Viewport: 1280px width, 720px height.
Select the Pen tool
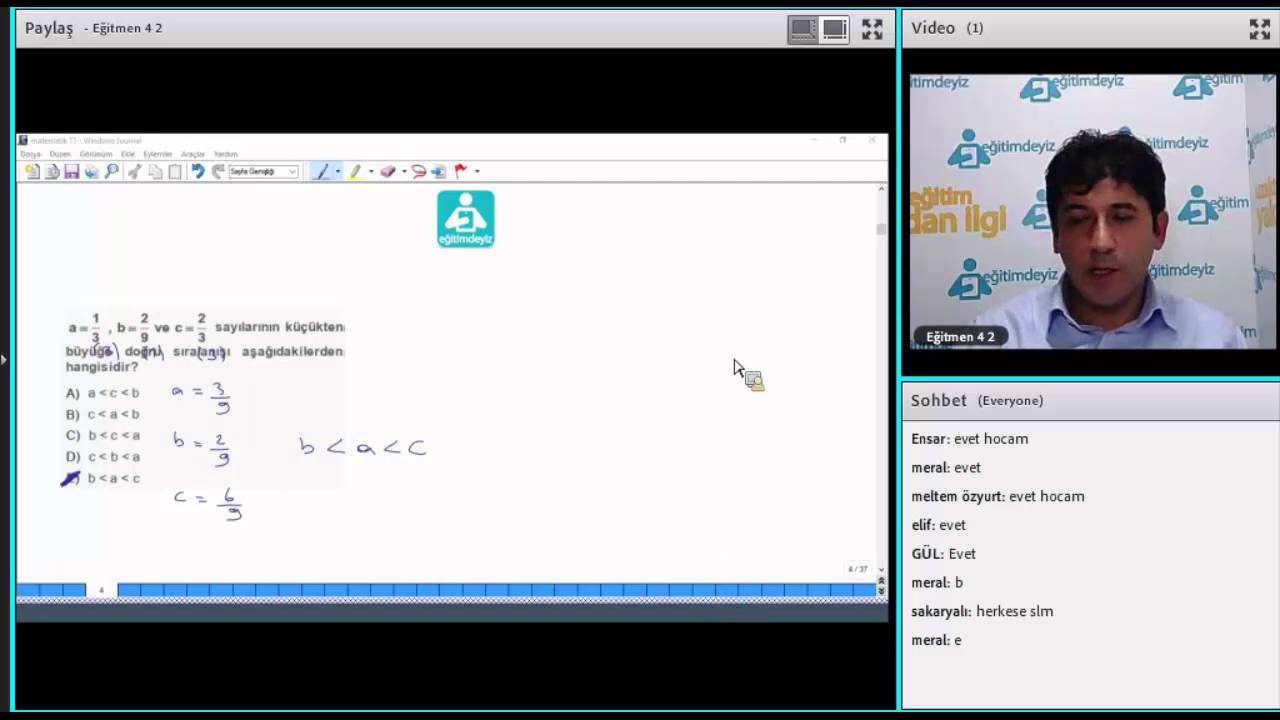coord(322,172)
